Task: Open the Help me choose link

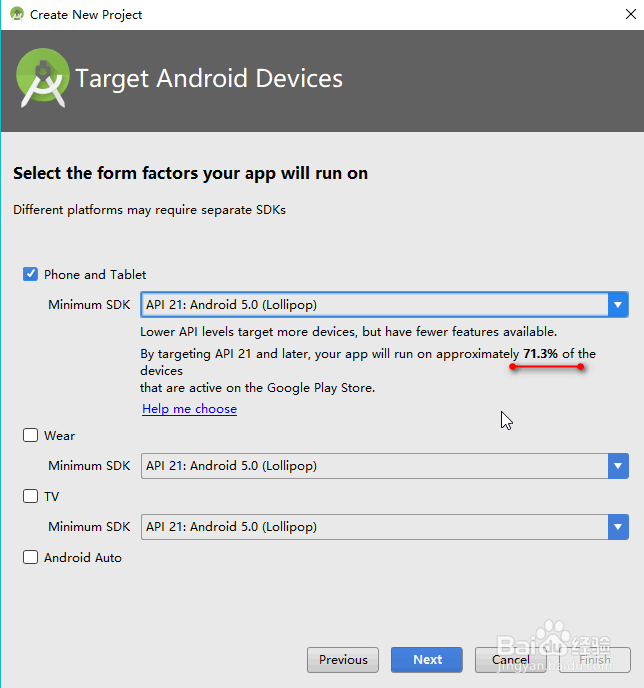Action: pyautogui.click(x=190, y=409)
